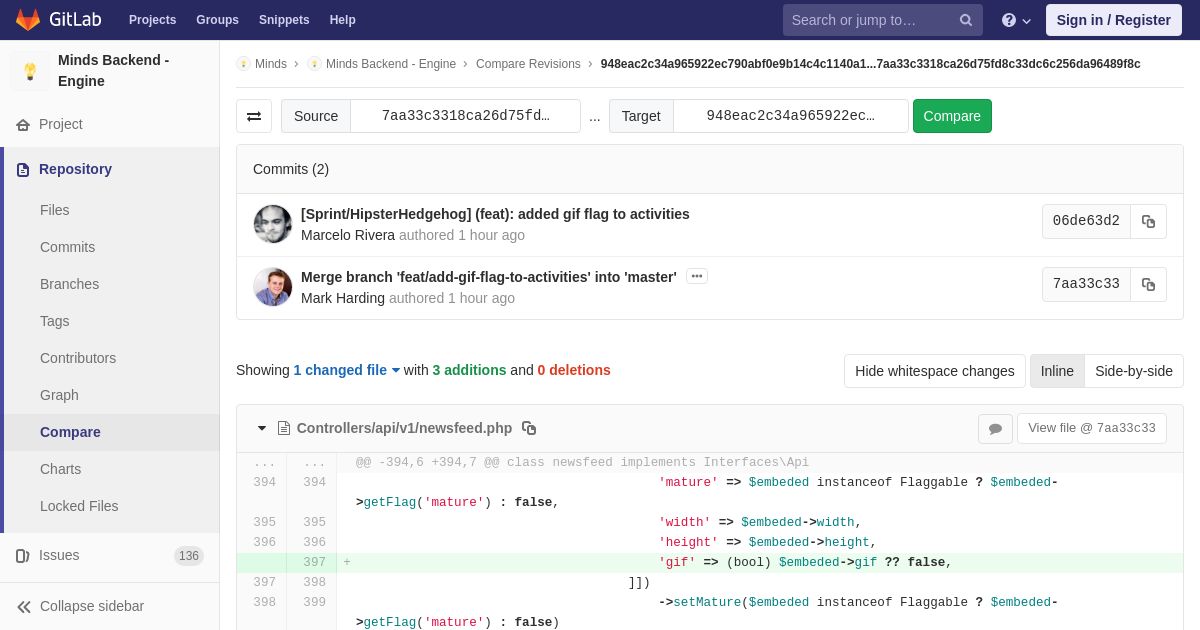Click the Repository sidebar icon
The image size is (1200, 630).
point(23,170)
